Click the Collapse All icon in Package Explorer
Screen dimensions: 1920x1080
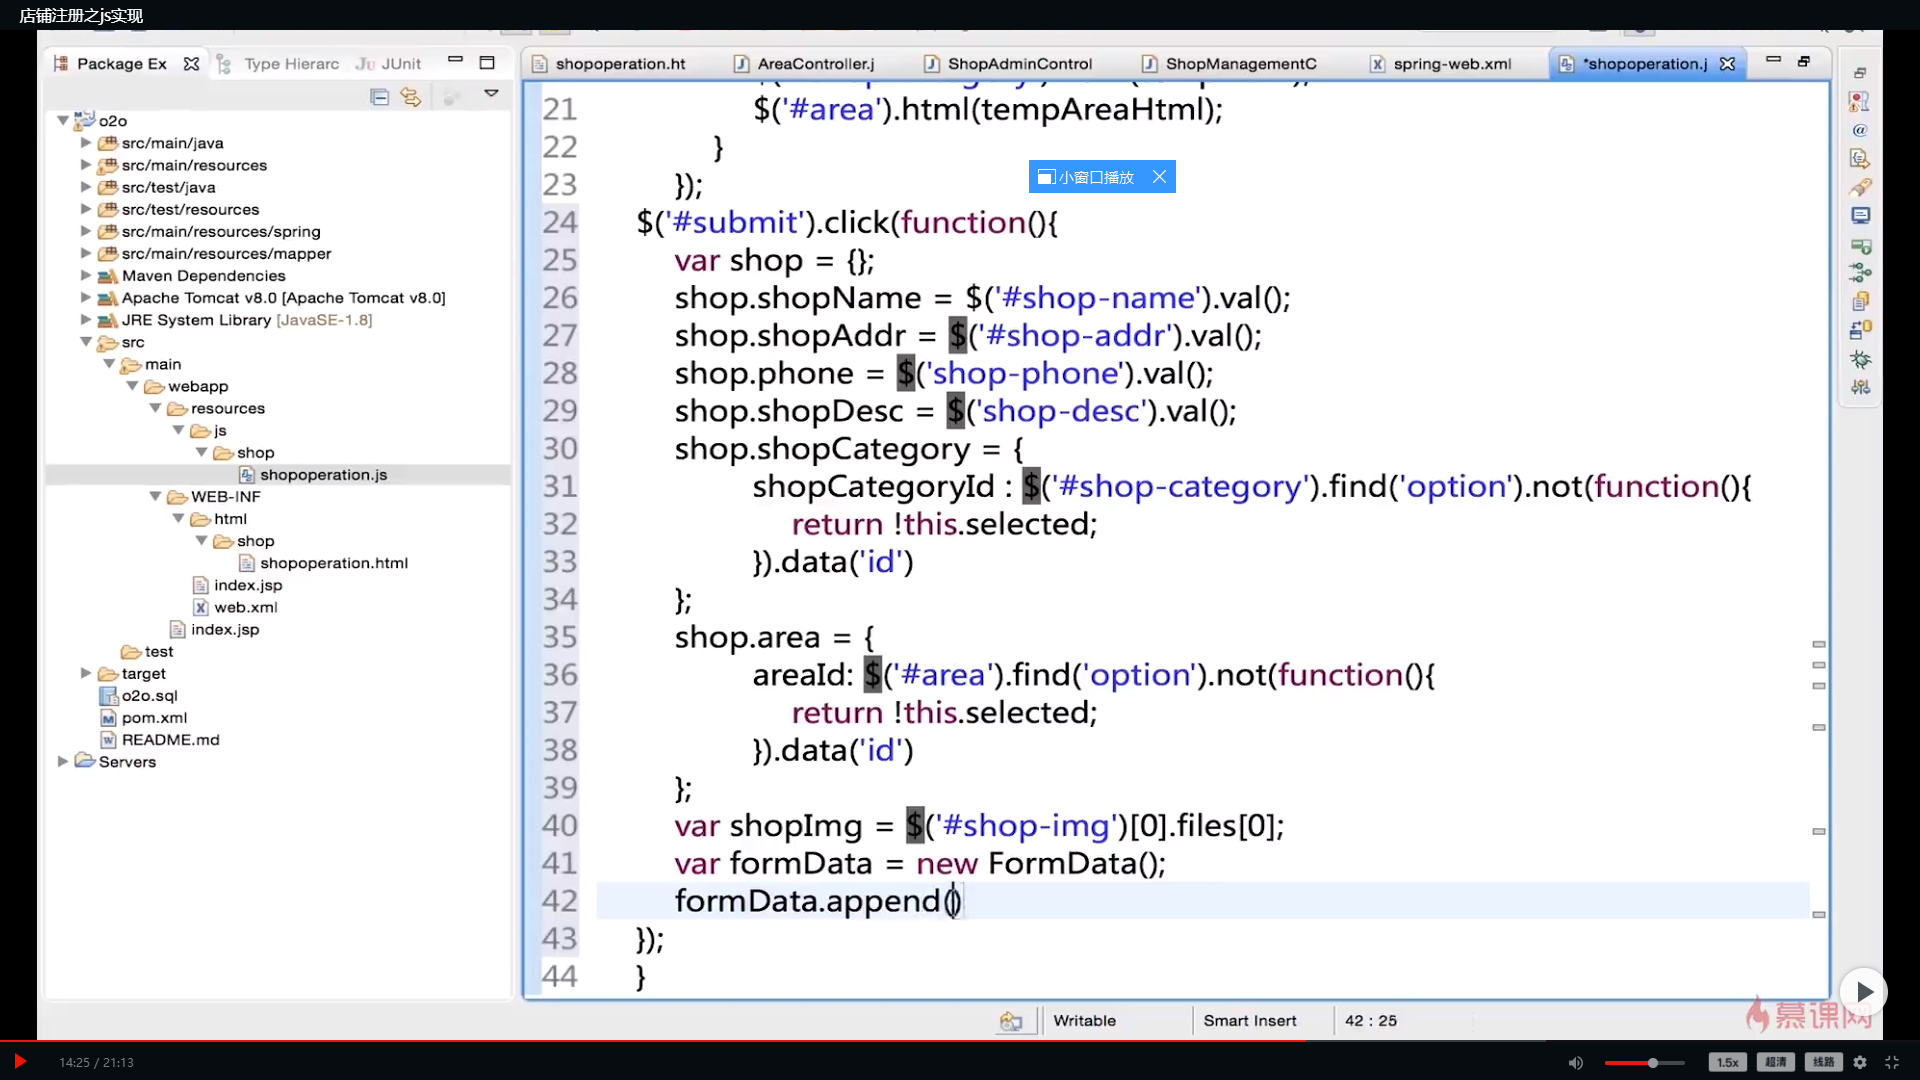pyautogui.click(x=379, y=97)
